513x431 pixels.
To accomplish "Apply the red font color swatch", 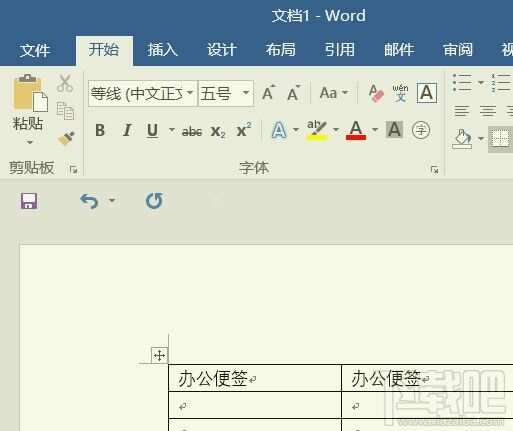I will pos(356,130).
